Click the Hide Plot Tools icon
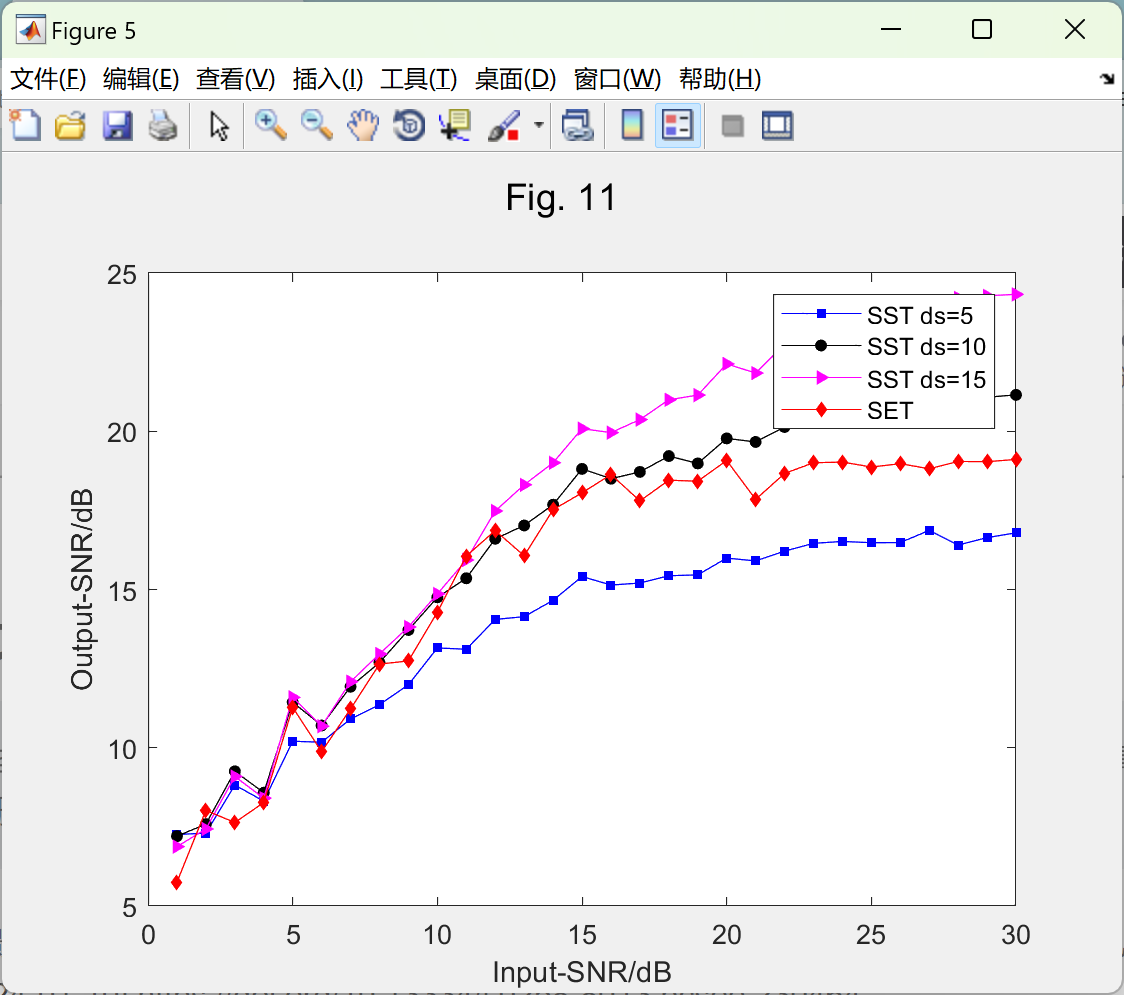This screenshot has height=995, width=1124. click(732, 126)
